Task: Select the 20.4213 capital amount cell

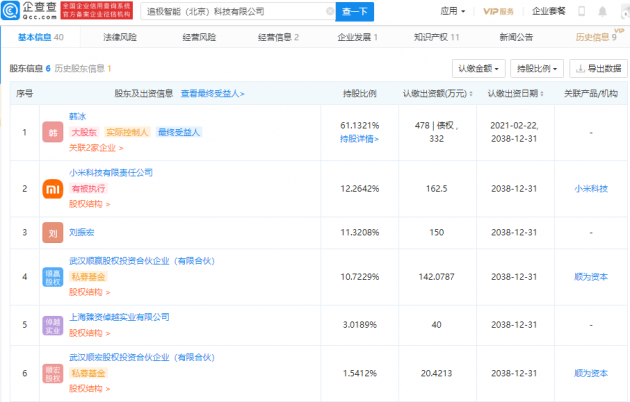Action: (x=436, y=373)
